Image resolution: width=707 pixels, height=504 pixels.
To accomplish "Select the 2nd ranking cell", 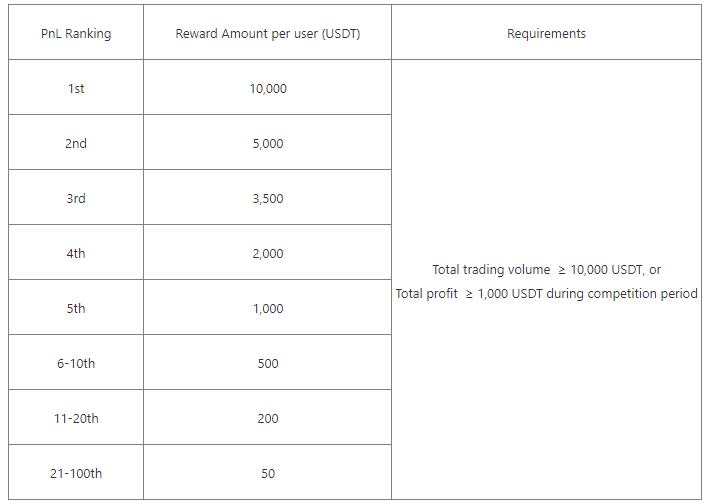I will click(76, 144).
